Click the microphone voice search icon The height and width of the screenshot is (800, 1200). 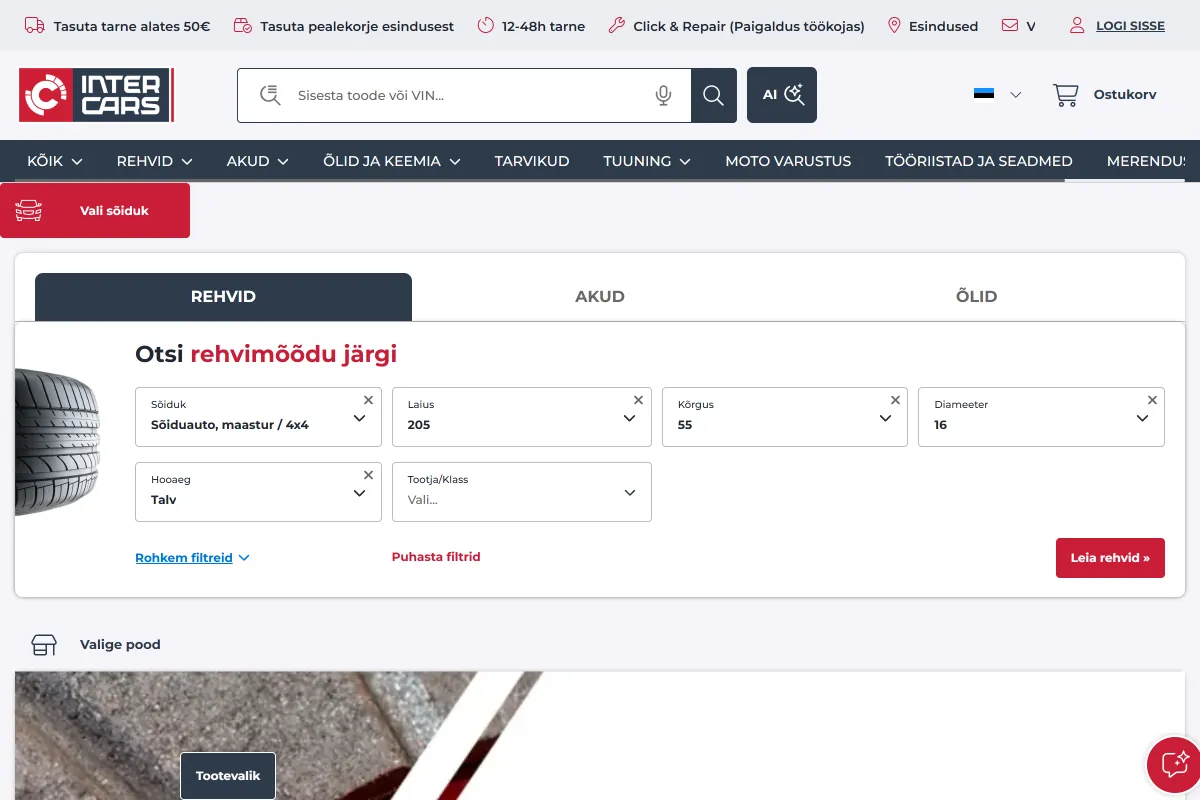663,95
